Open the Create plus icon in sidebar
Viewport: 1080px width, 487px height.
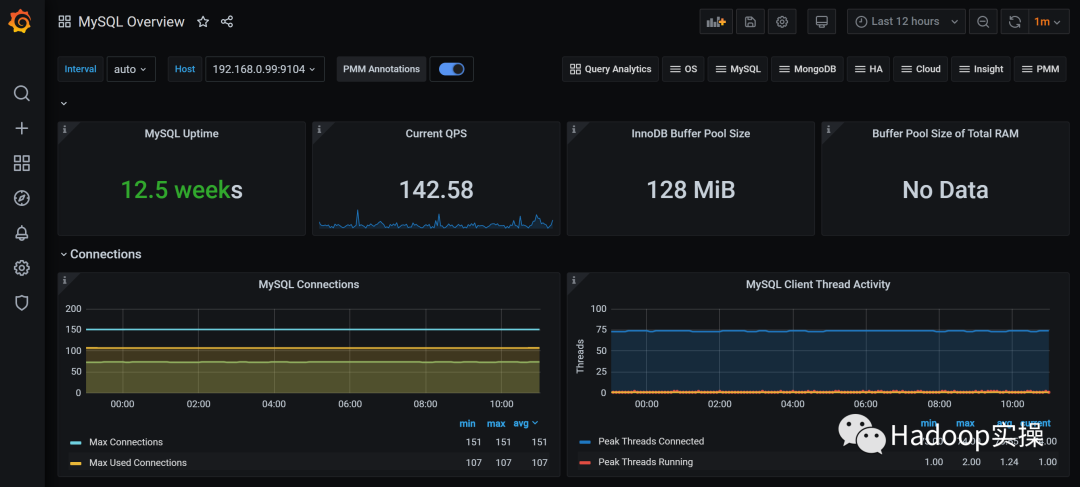point(22,128)
